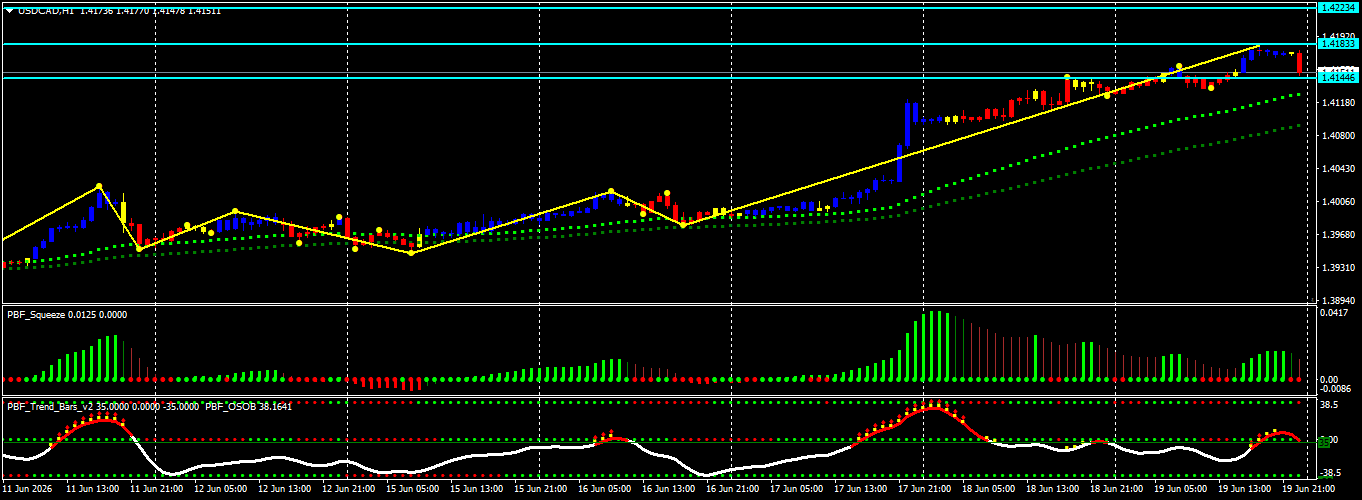Viewport: 1362px width, 500px height.
Task: Click the last red candle at chart's right edge
Action: [x=1299, y=64]
